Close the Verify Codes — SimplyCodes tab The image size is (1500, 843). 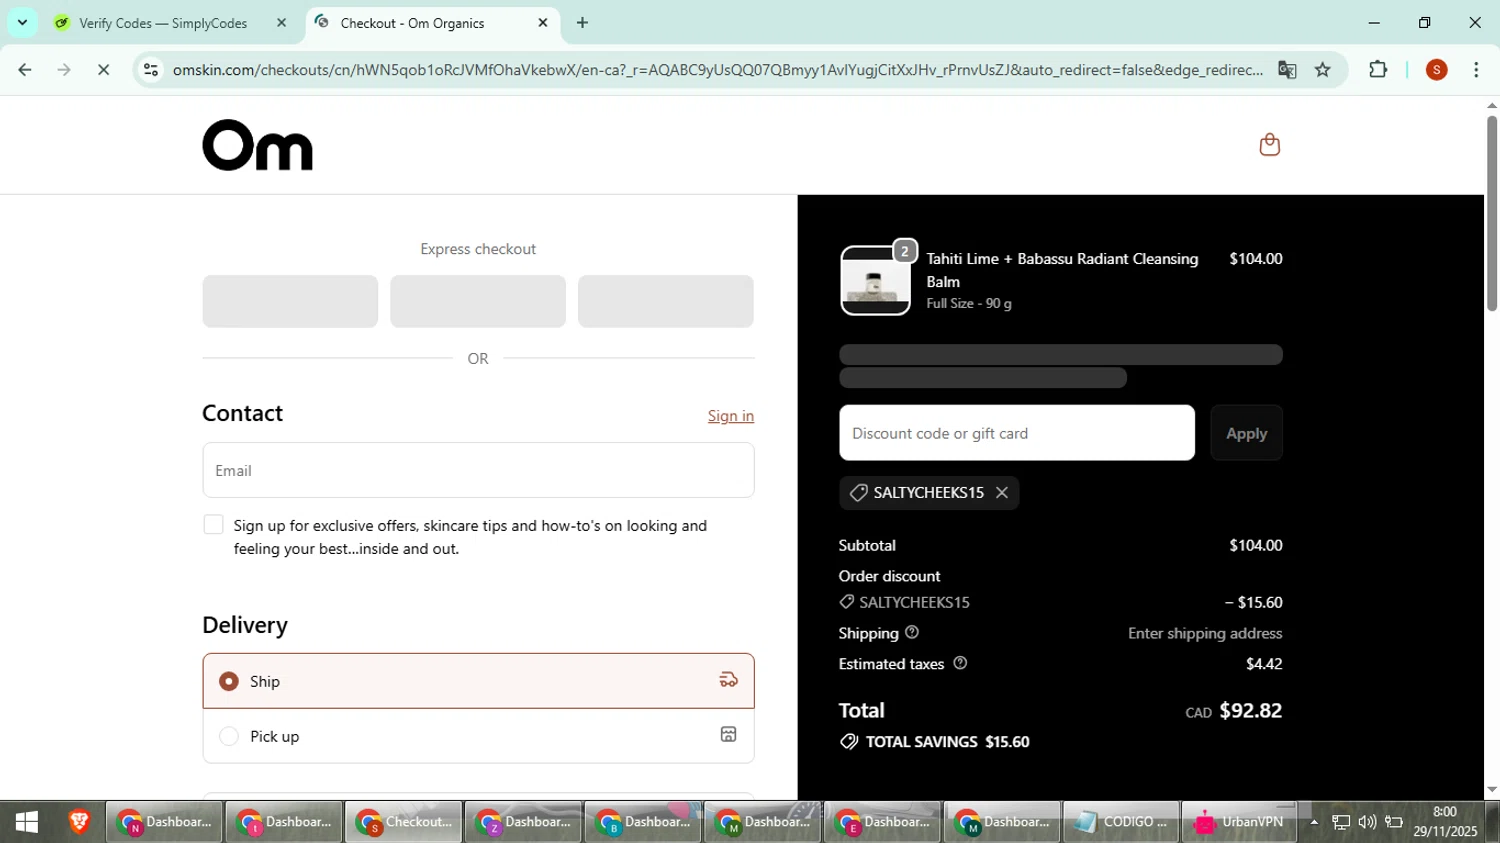[x=282, y=23]
